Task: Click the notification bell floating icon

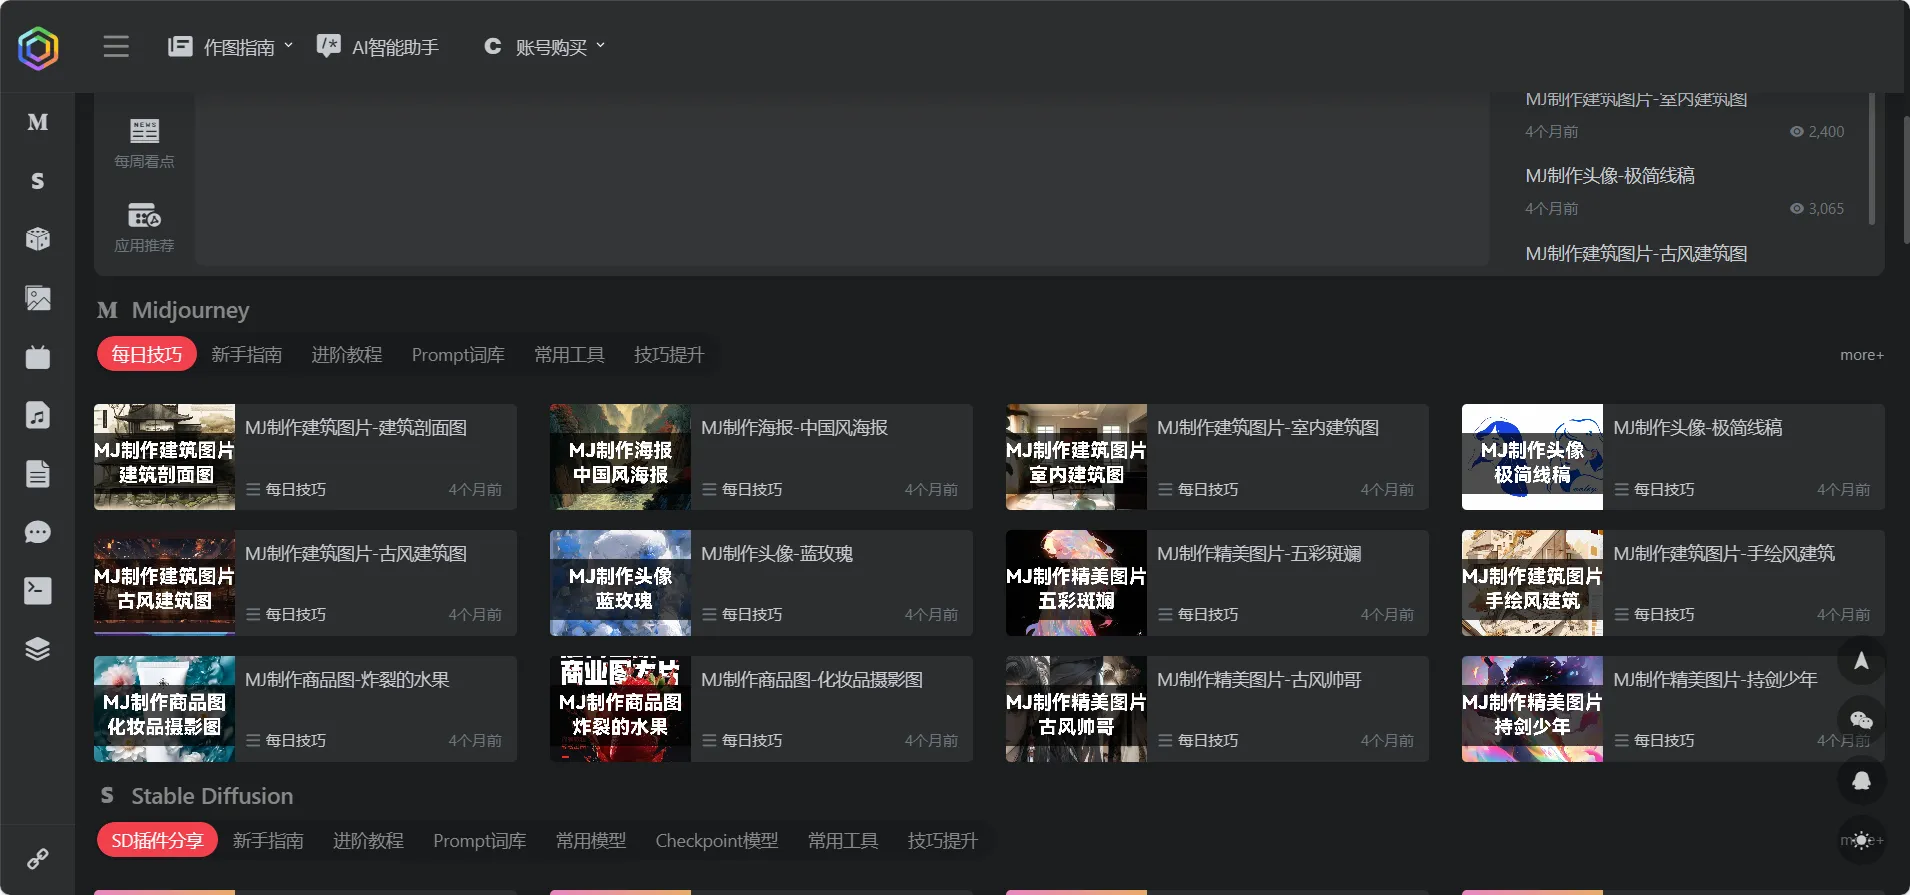Action: coord(1861,780)
